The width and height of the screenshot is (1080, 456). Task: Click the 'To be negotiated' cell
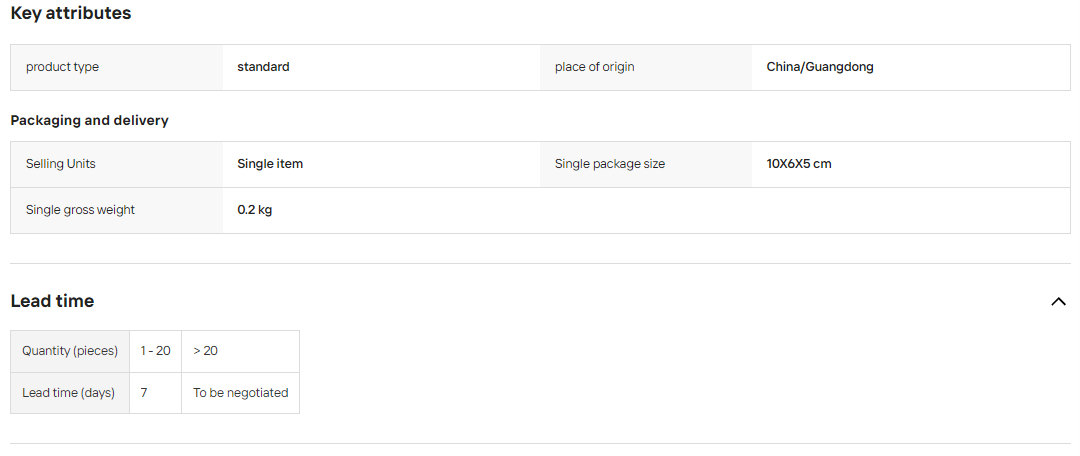click(x=240, y=393)
